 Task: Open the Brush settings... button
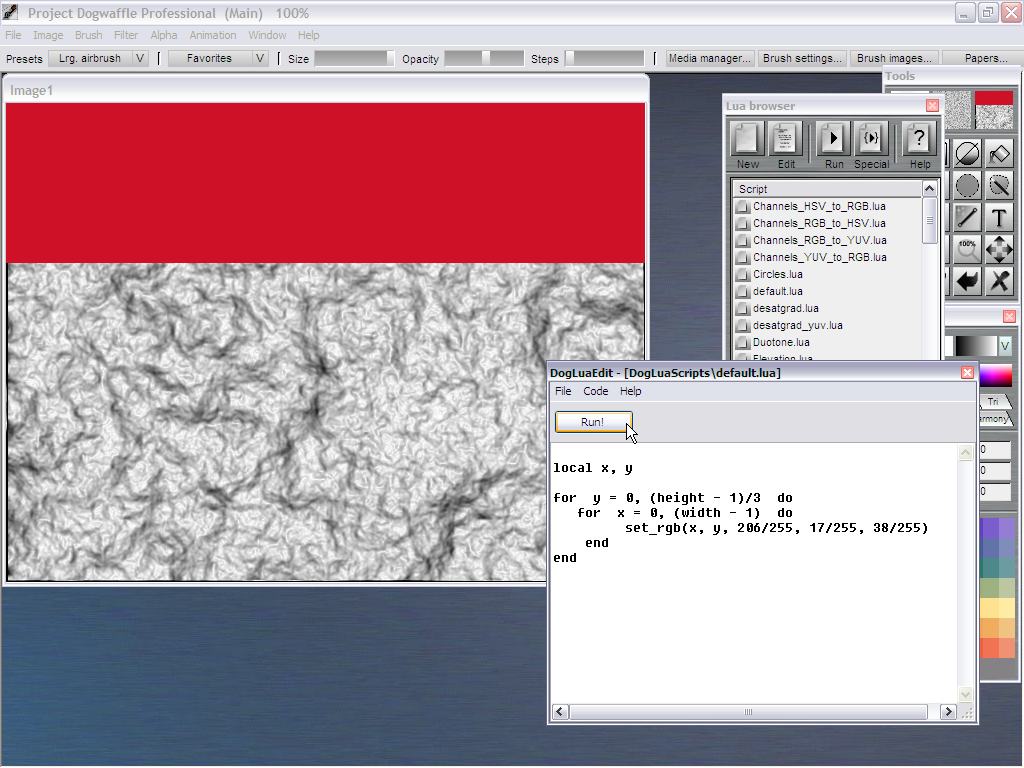pos(802,58)
